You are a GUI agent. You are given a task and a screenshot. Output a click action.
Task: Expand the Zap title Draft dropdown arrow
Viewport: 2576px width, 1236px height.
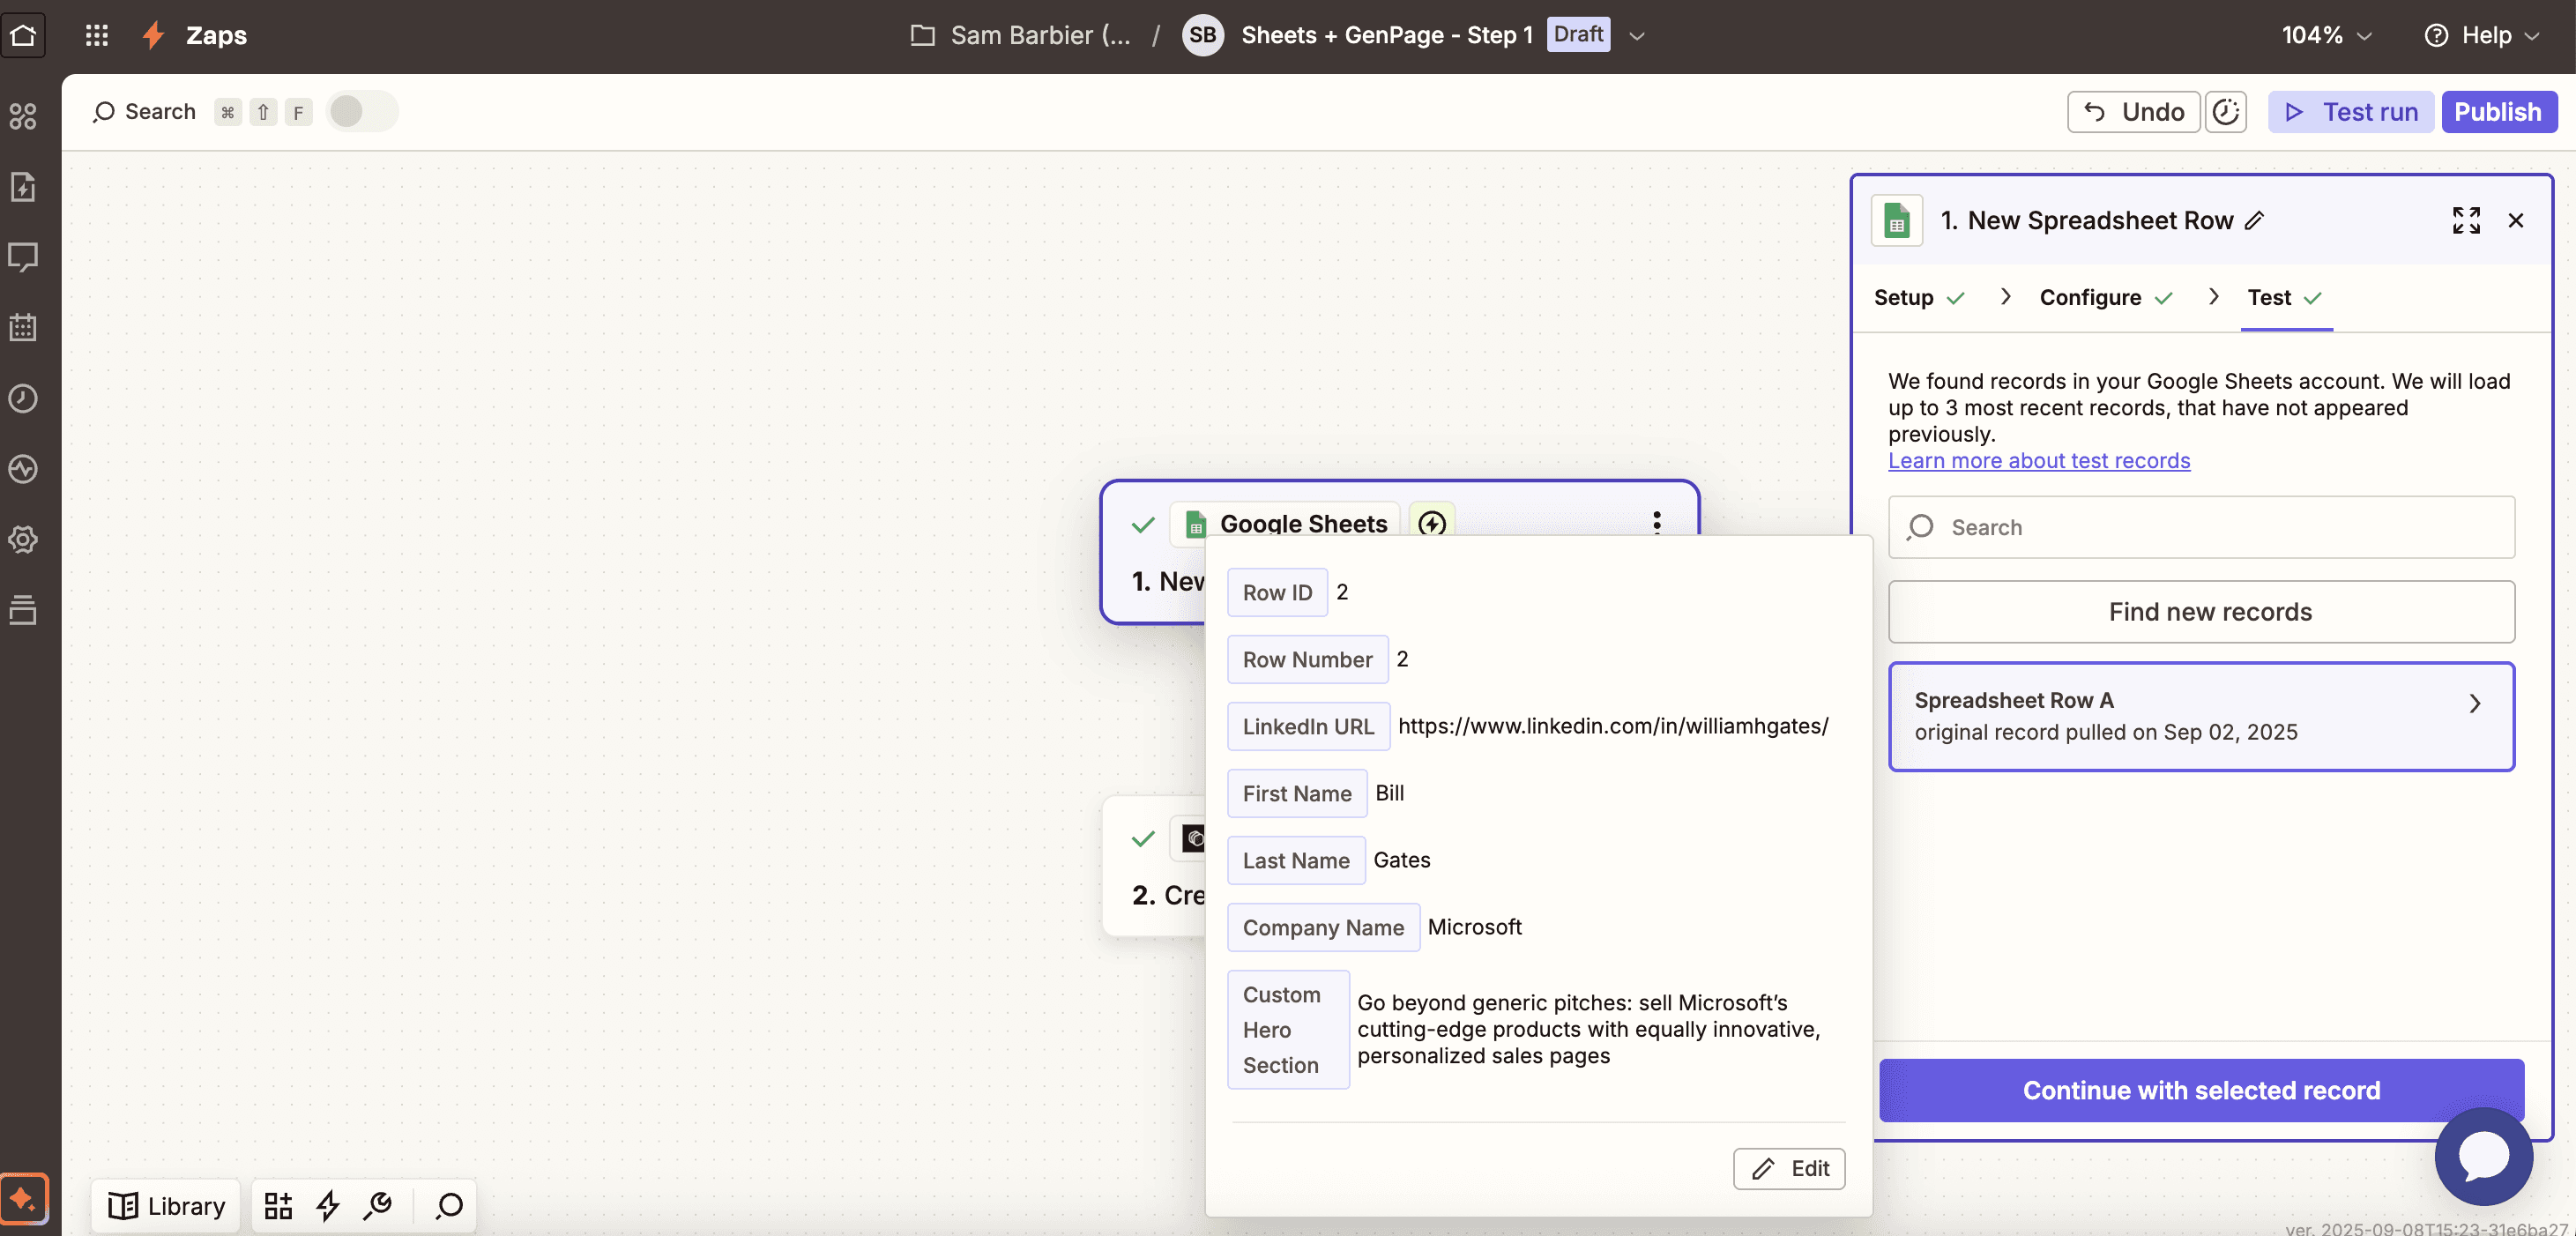(1636, 36)
